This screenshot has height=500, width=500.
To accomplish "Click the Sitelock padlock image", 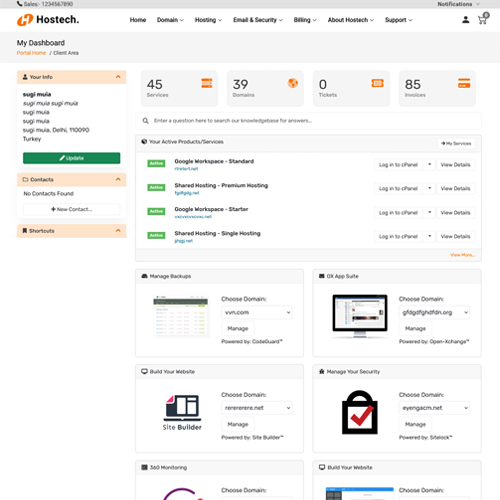I will coord(360,412).
